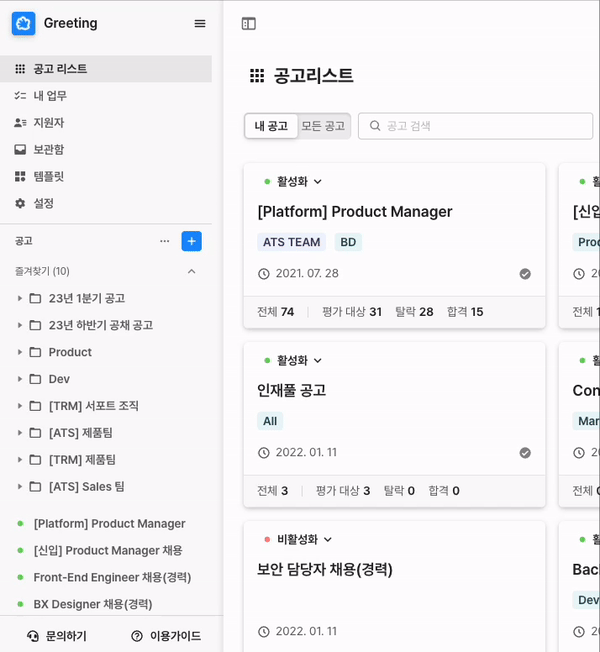Viewport: 600px width, 652px height.
Task: Click the magnifier icon in search box
Action: [375, 126]
